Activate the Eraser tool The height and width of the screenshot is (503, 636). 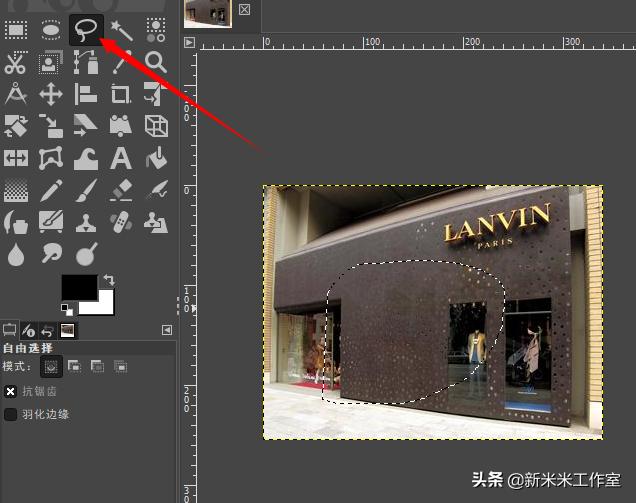click(x=121, y=190)
